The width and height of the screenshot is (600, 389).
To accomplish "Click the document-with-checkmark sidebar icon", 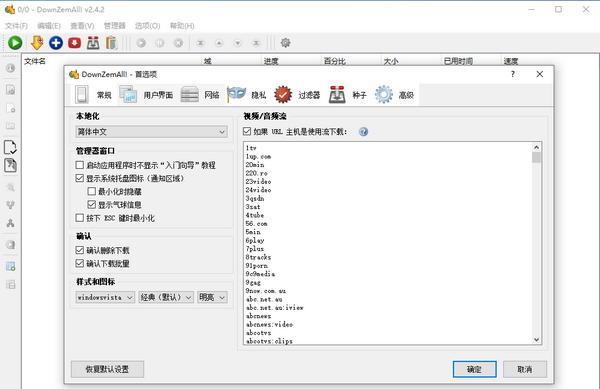I will [x=10, y=147].
